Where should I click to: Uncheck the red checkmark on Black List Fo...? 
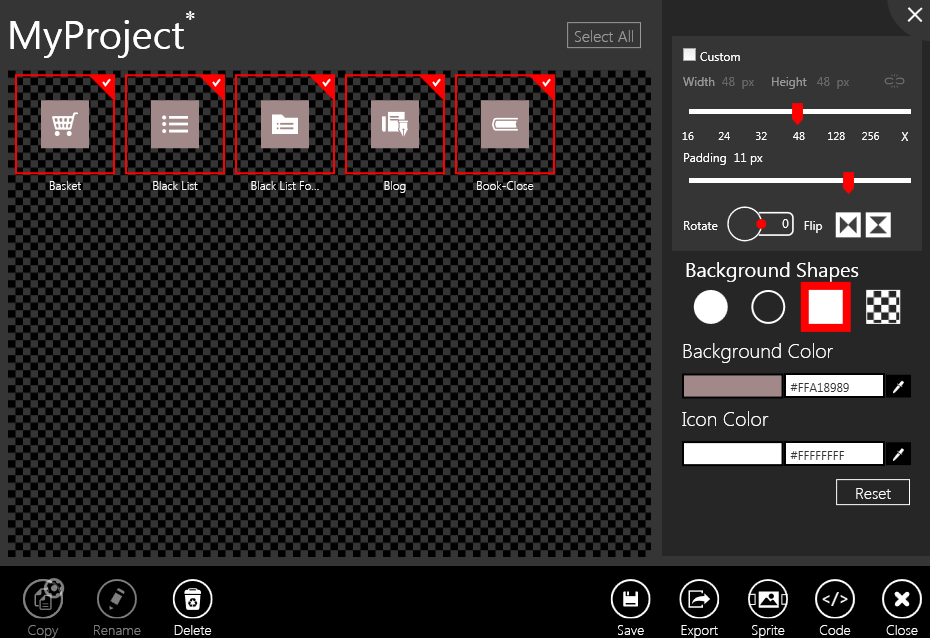326,83
